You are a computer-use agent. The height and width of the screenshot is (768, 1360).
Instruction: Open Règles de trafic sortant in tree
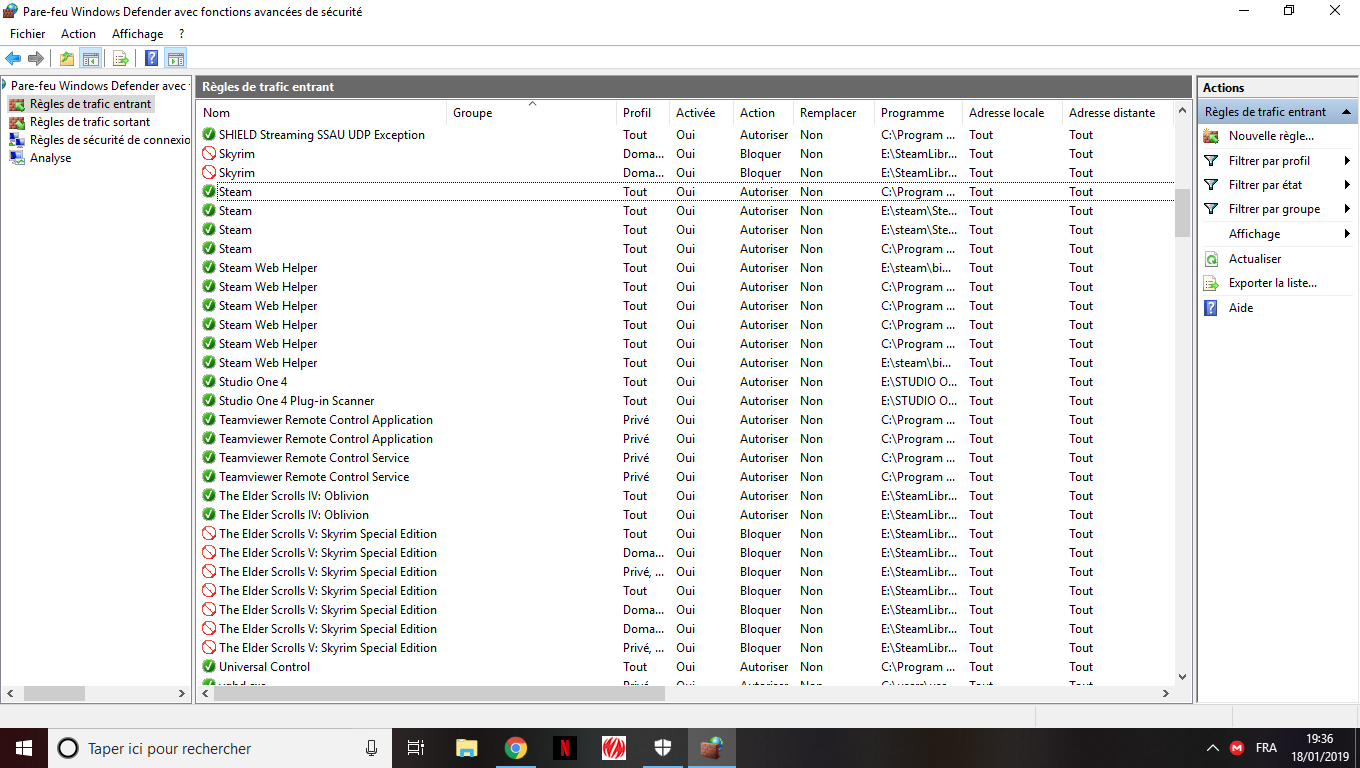pos(90,122)
